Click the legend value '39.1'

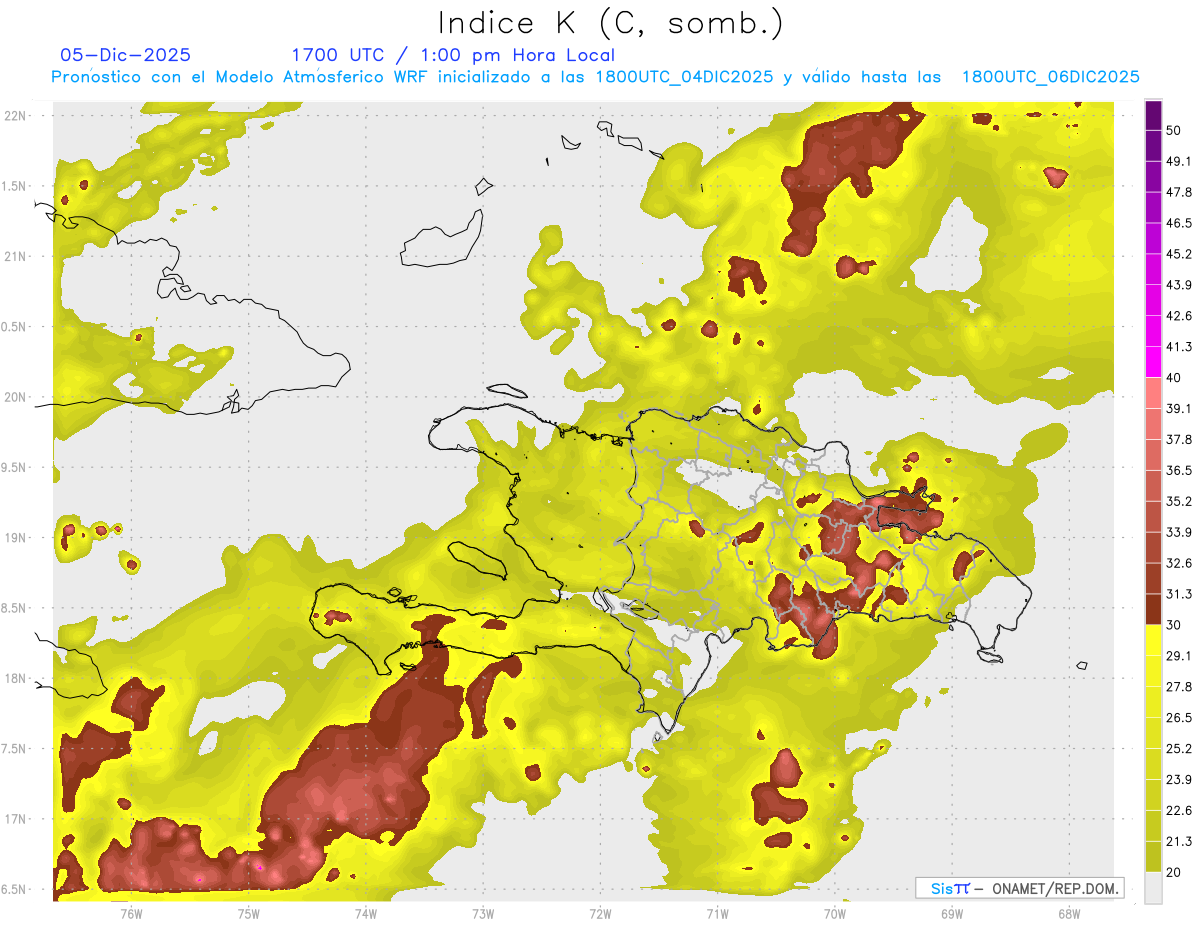point(1179,408)
